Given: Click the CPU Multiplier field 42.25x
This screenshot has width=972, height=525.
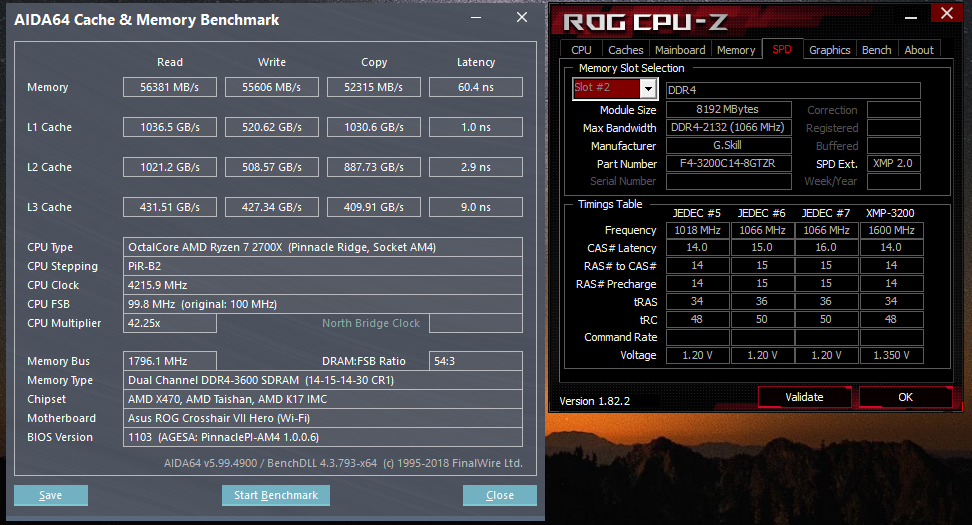Looking at the screenshot, I should point(170,323).
